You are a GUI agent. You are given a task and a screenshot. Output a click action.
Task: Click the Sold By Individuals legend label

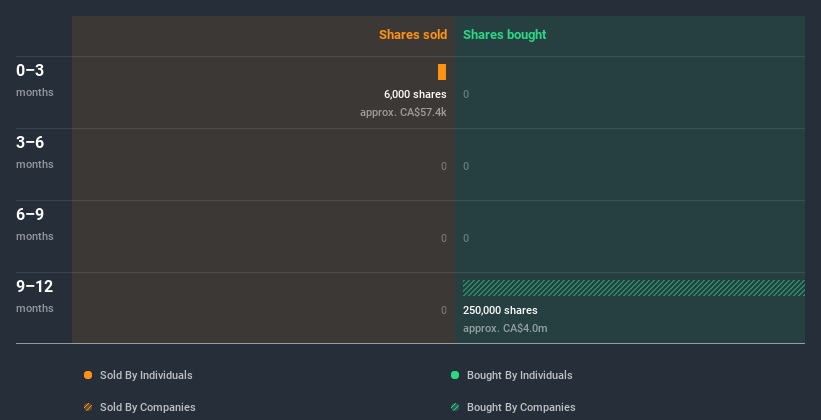[x=146, y=375]
